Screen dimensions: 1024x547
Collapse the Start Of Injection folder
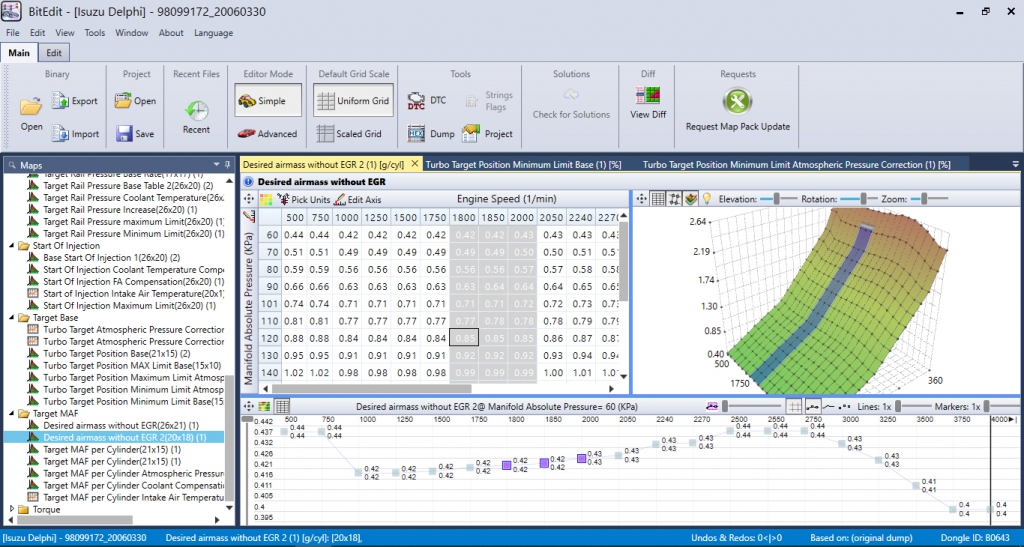pos(12,246)
